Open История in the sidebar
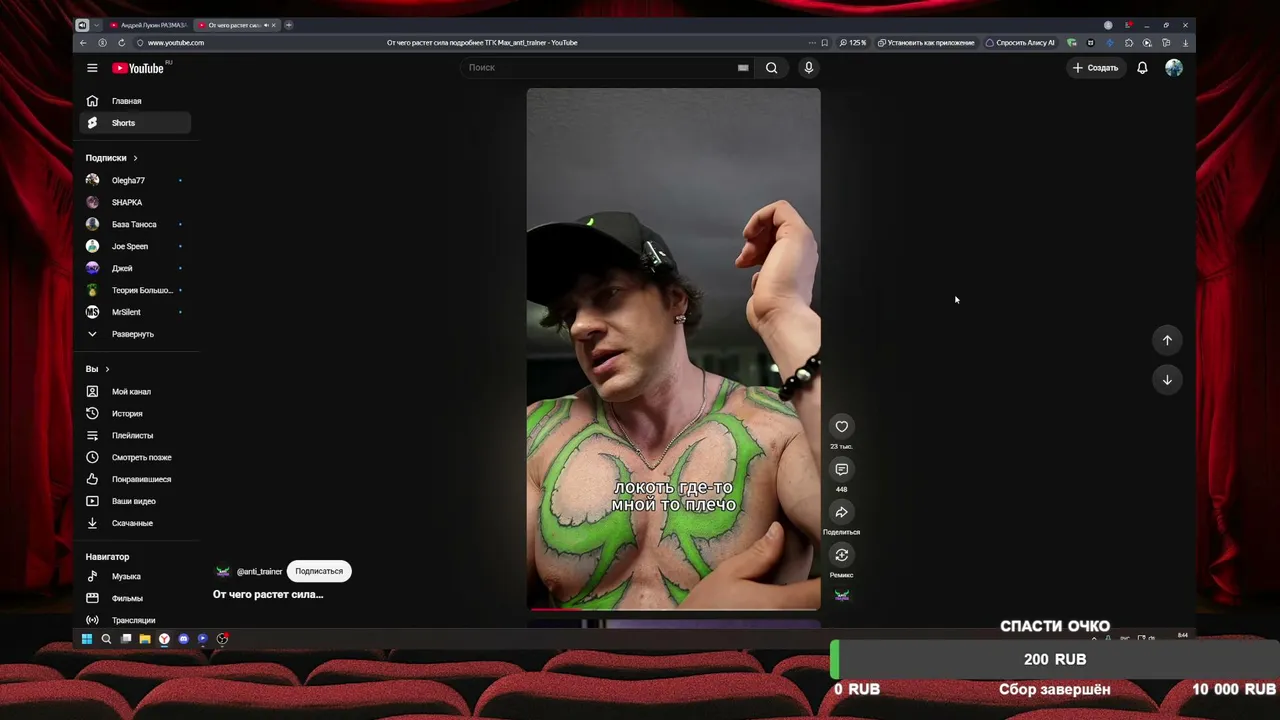This screenshot has width=1280, height=720. tap(135, 414)
